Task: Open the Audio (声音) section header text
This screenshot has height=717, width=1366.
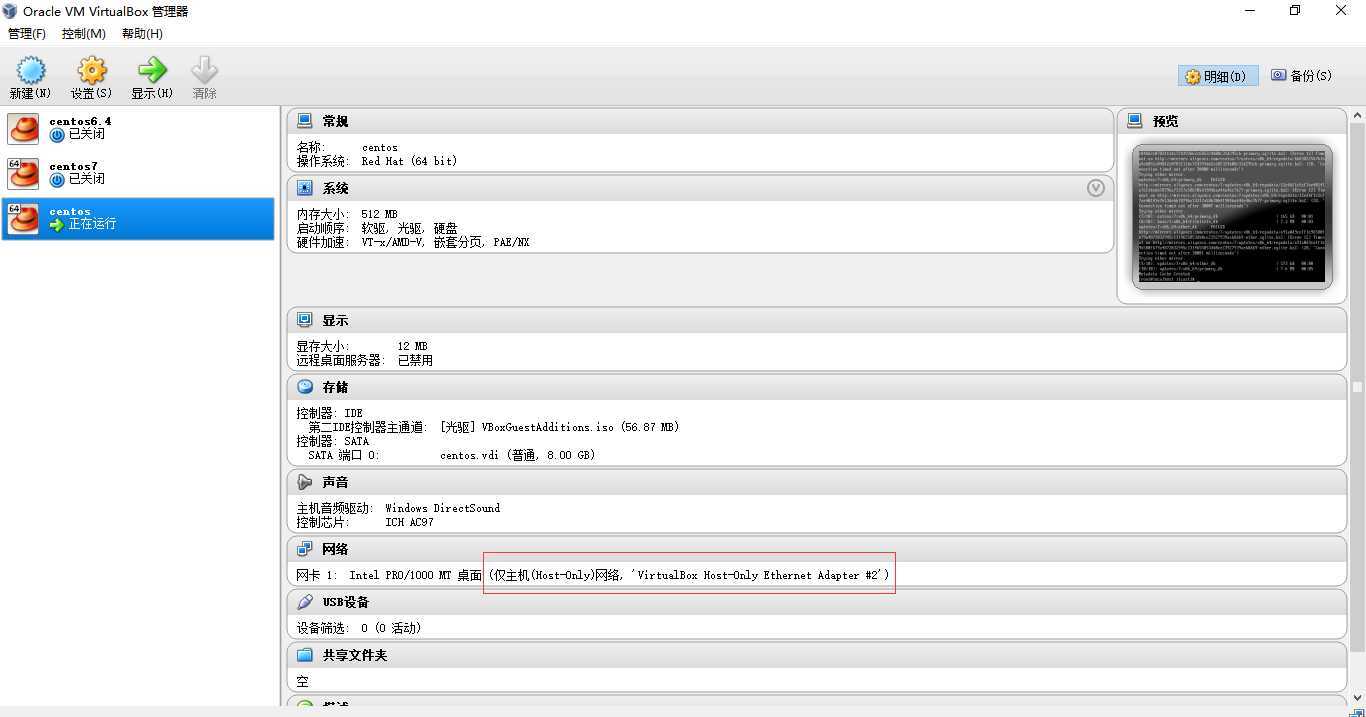Action: click(335, 482)
